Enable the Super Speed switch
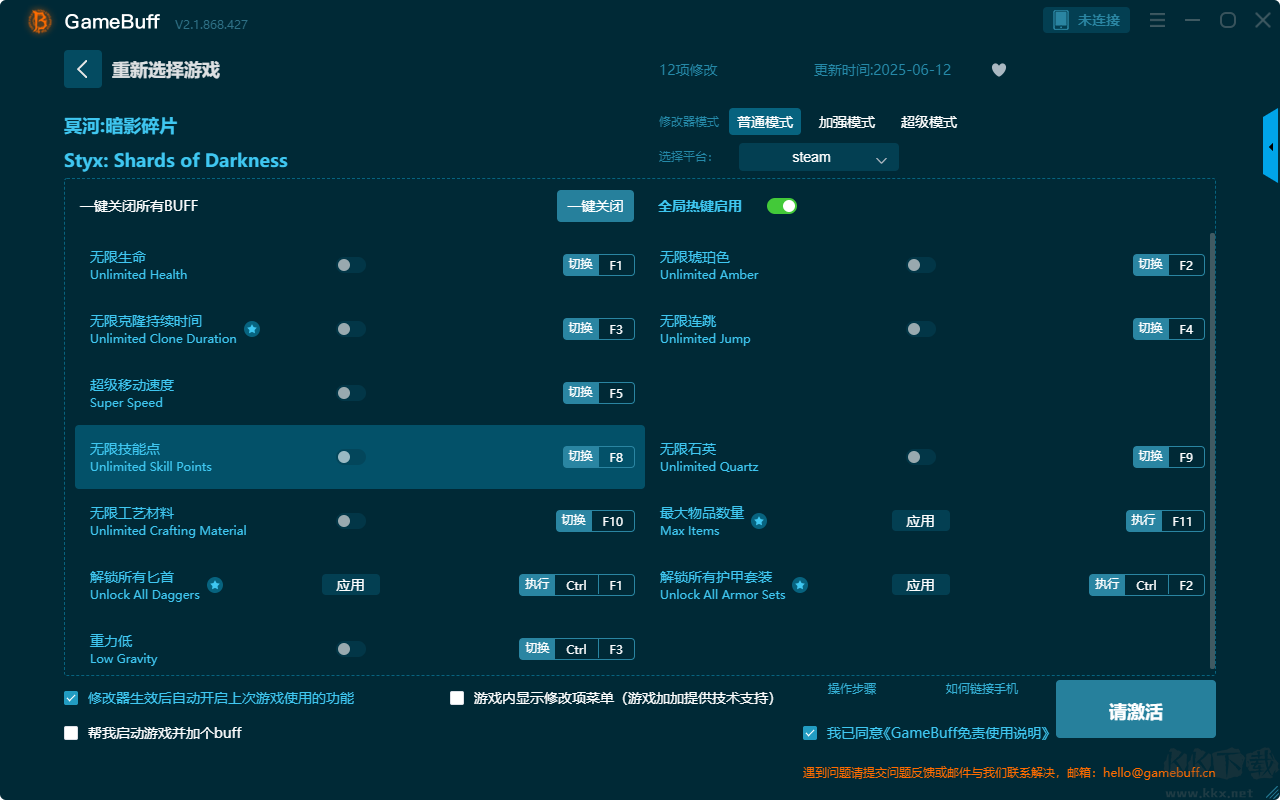Viewport: 1280px width, 800px height. click(x=351, y=393)
